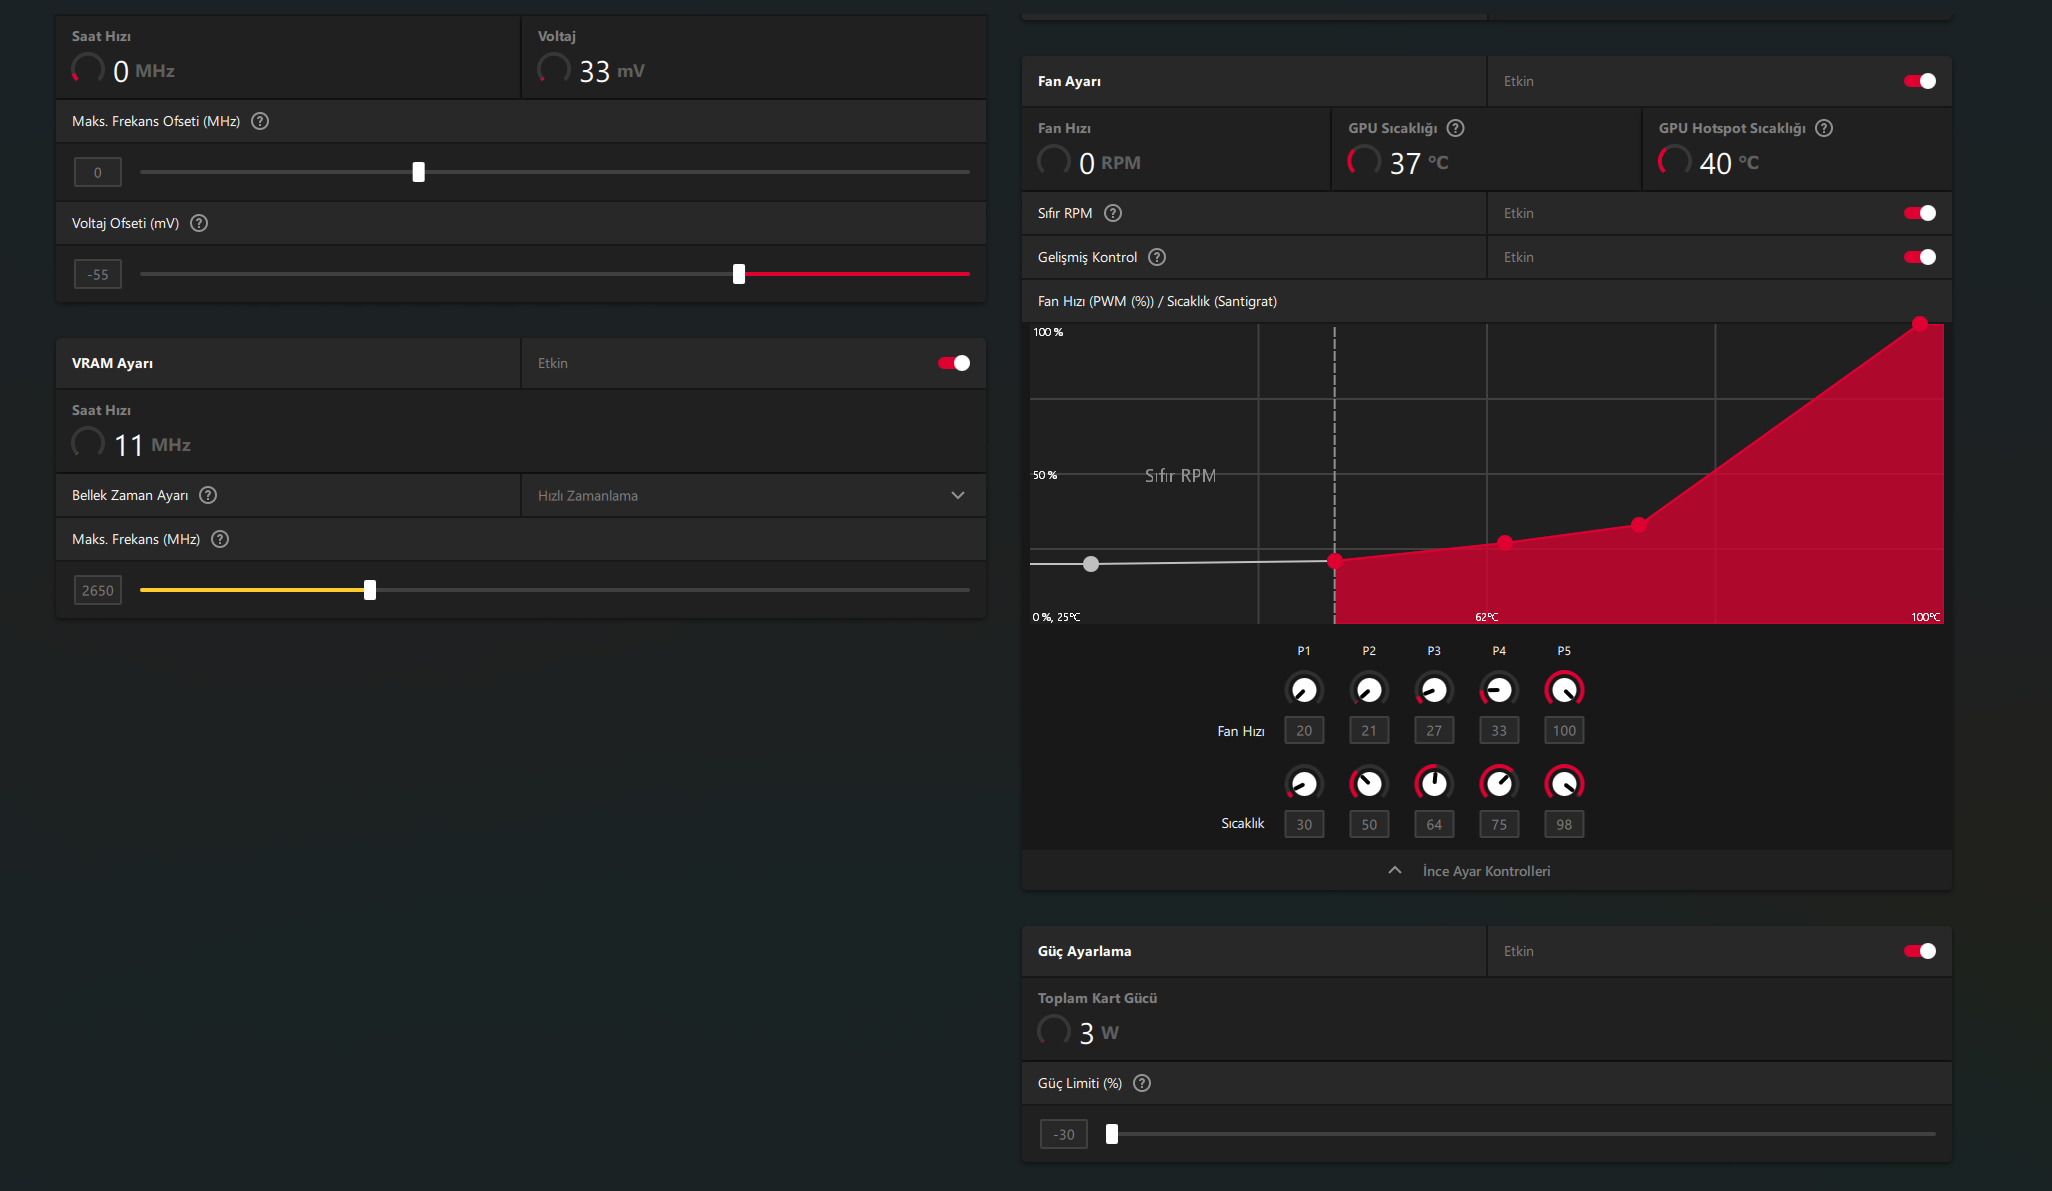Click help icon next to GPU Hotspot Sıcaklığı
This screenshot has width=2052, height=1191.
1824,128
